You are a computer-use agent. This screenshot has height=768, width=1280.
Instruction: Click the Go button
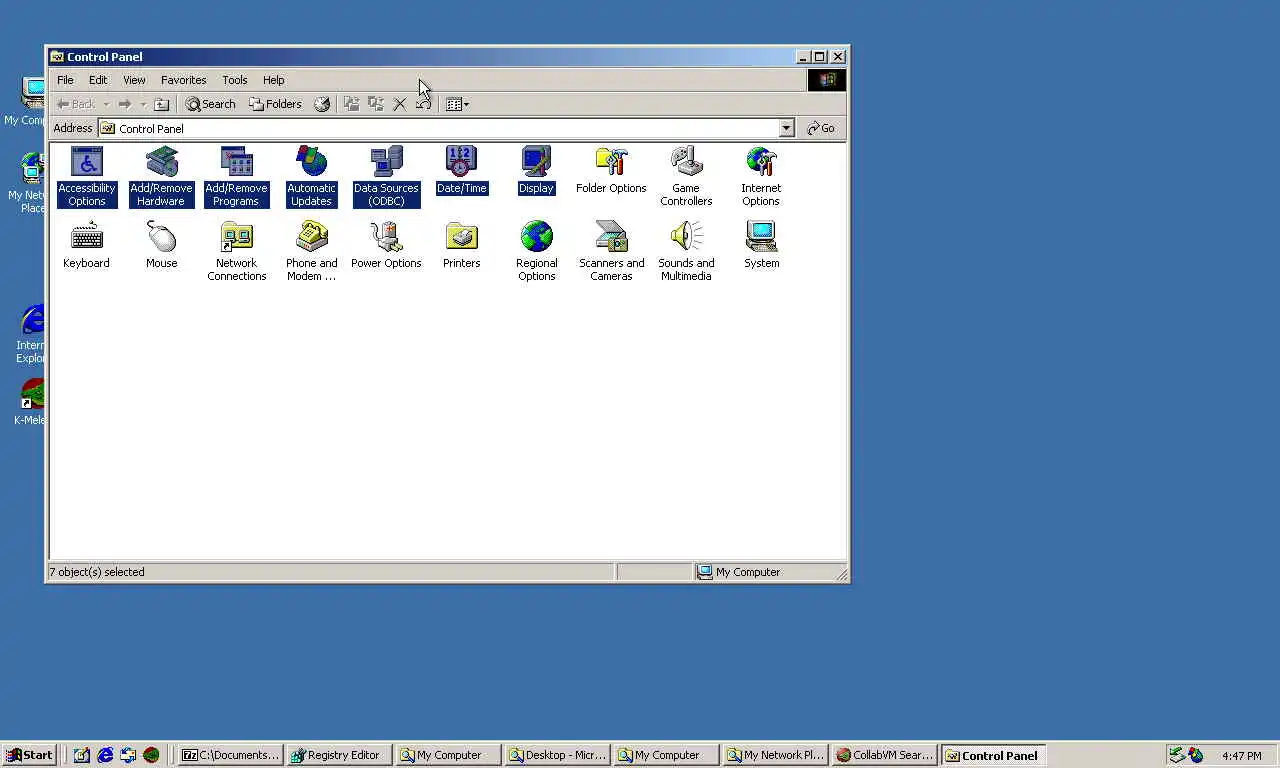click(821, 128)
